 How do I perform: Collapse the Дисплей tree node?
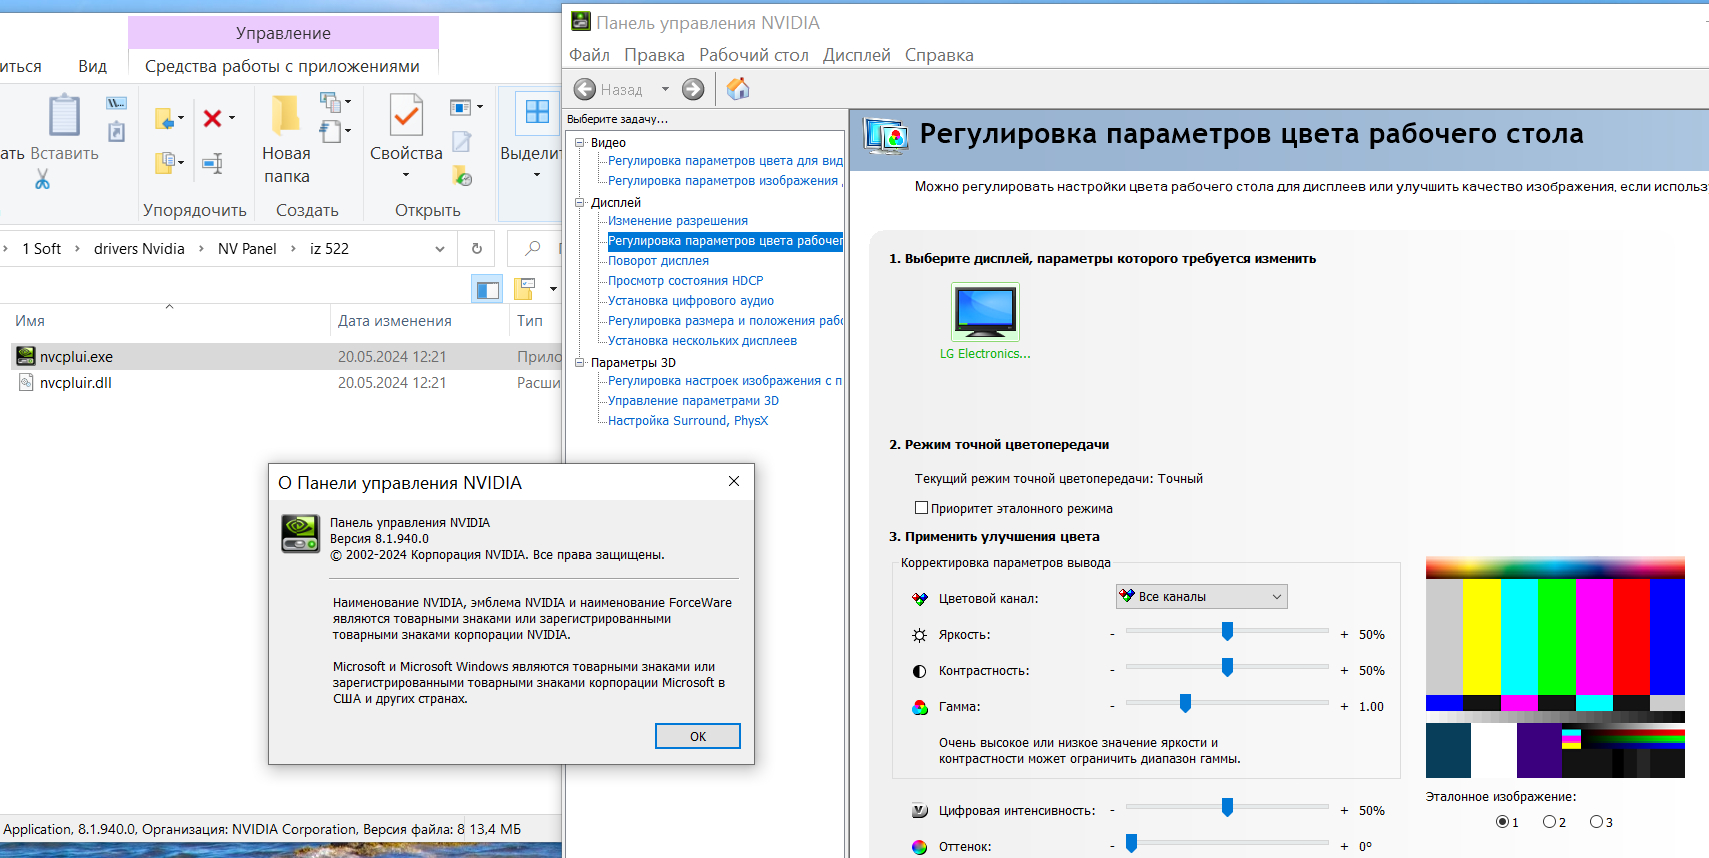(579, 202)
